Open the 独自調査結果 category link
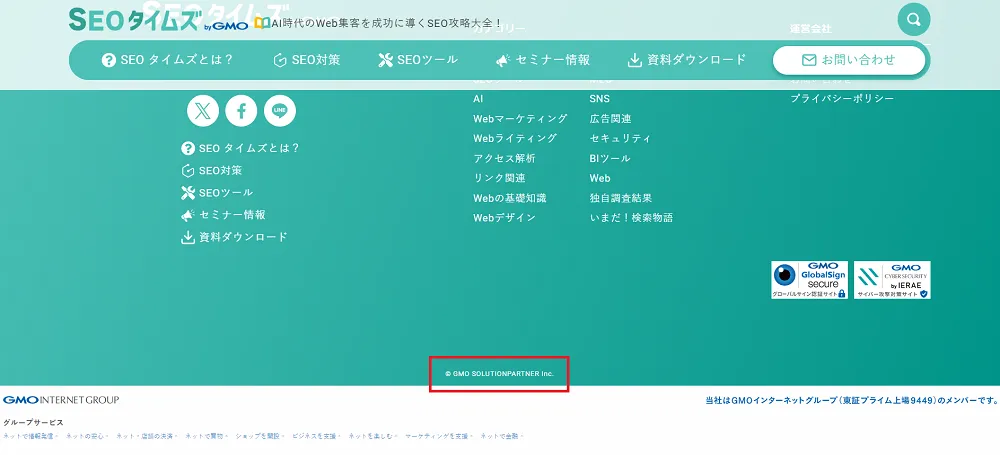Image resolution: width=1000 pixels, height=455 pixels. pyautogui.click(x=621, y=198)
